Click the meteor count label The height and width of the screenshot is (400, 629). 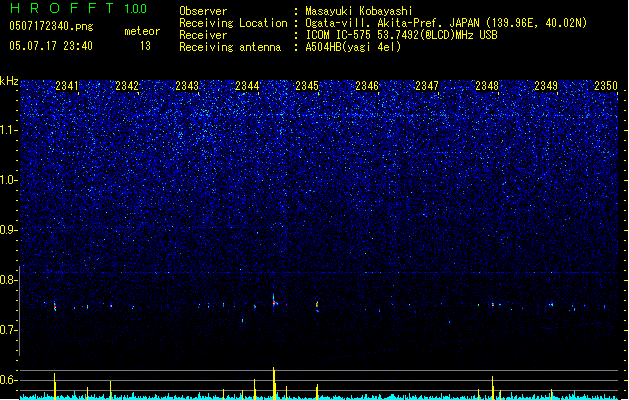(x=142, y=31)
